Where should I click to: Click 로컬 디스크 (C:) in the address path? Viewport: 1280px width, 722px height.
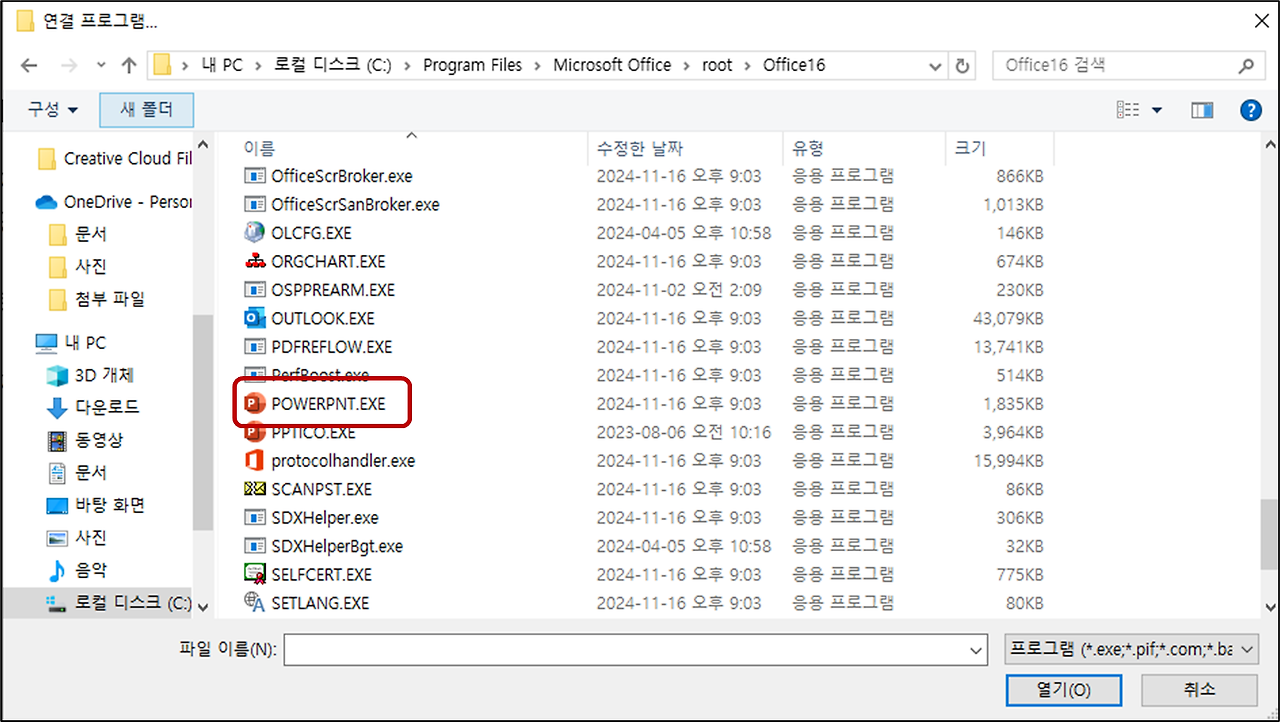pyautogui.click(x=332, y=65)
